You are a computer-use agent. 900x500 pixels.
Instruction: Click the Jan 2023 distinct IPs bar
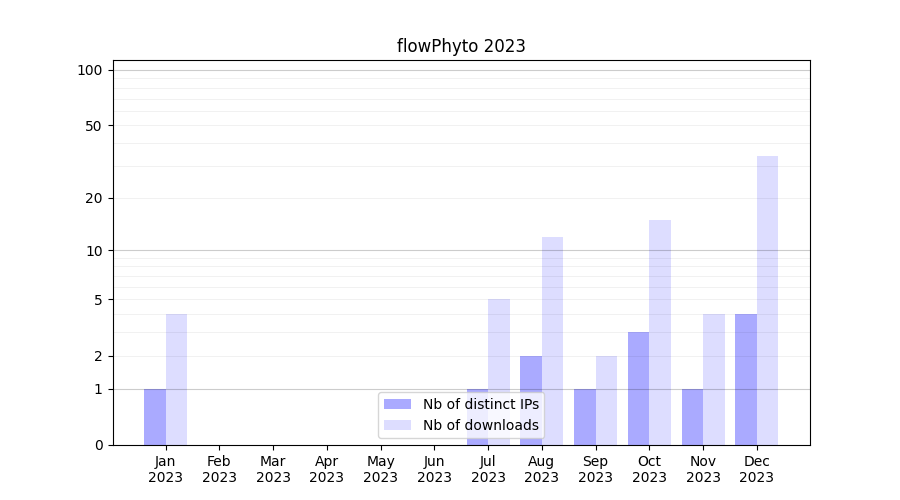point(155,417)
